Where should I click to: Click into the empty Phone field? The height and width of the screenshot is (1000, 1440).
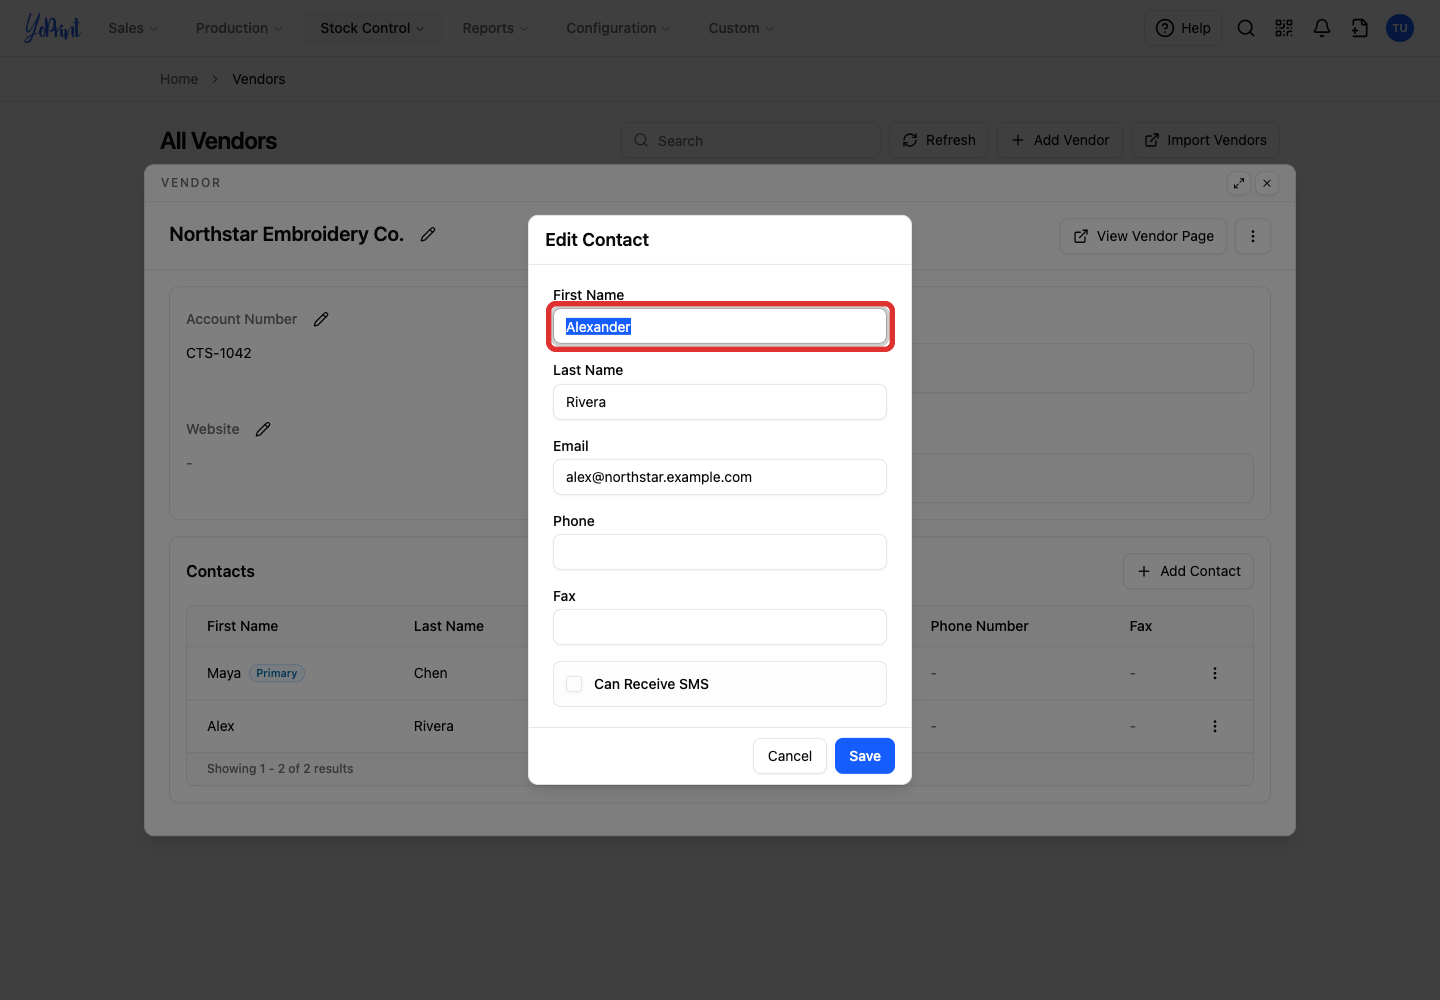tap(720, 552)
